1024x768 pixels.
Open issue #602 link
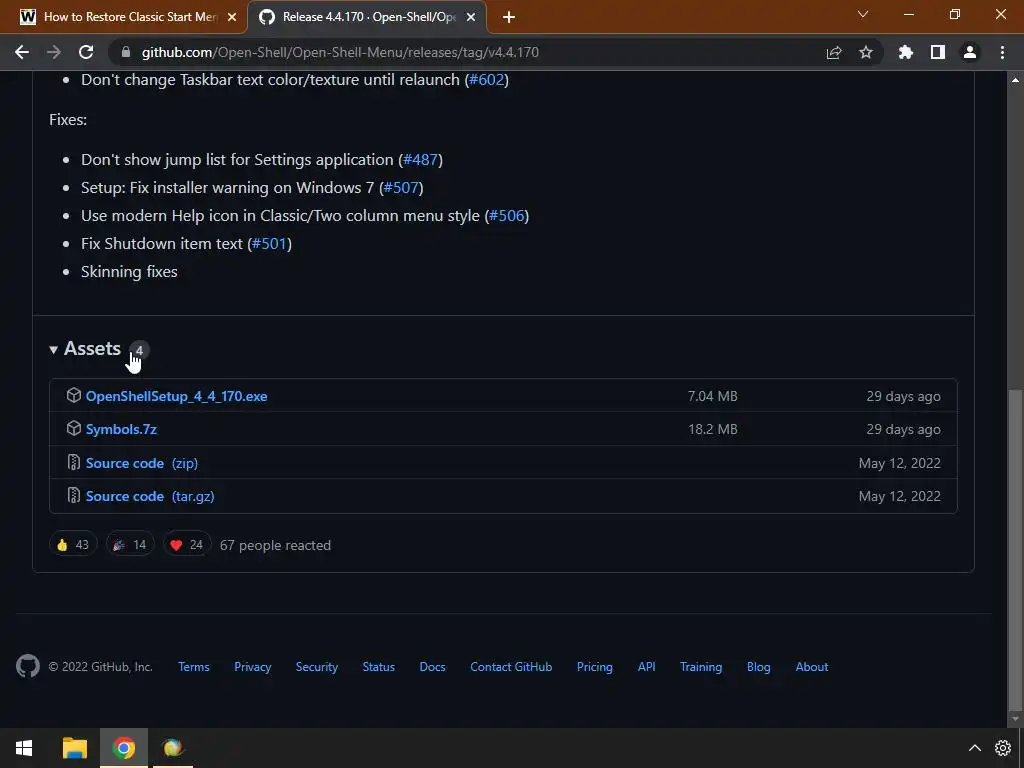pos(487,80)
